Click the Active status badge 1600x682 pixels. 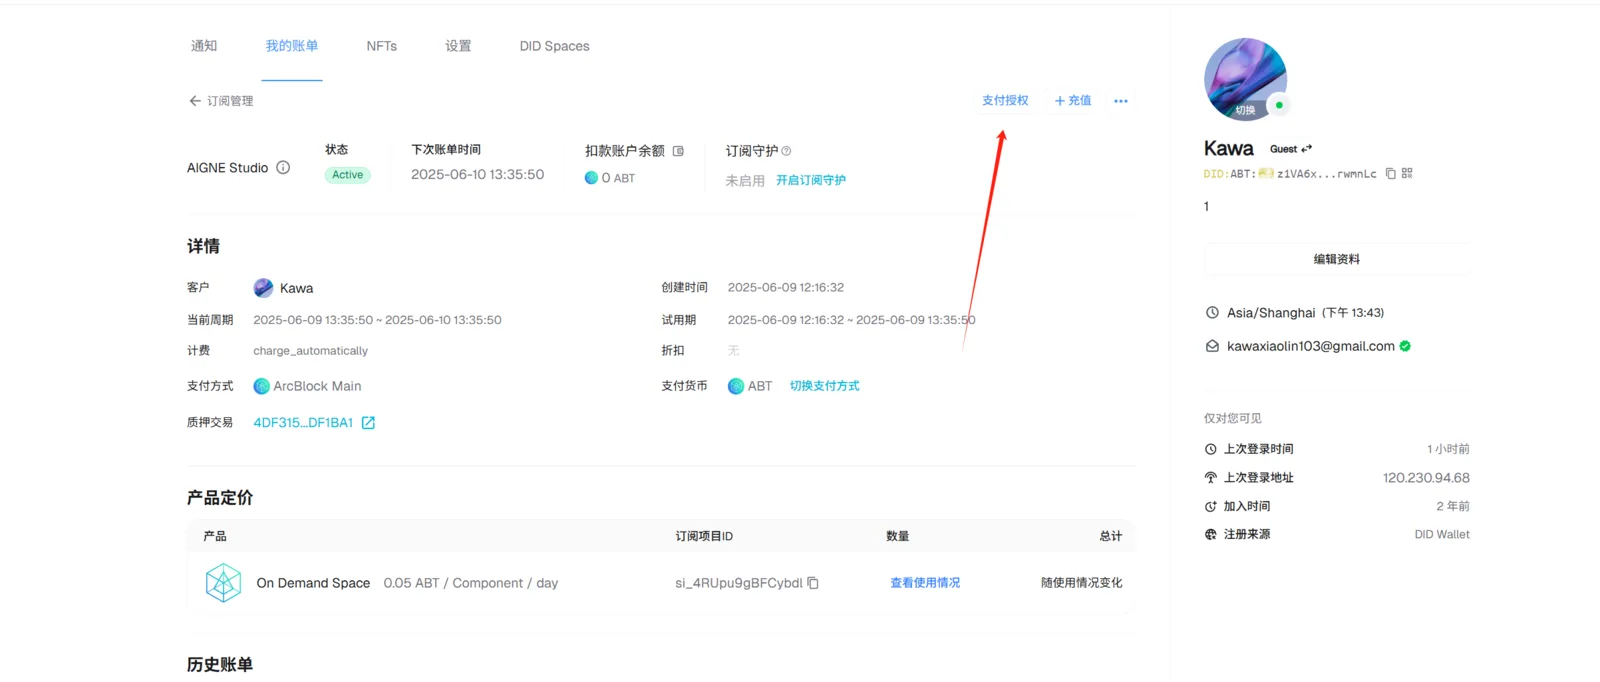(348, 175)
